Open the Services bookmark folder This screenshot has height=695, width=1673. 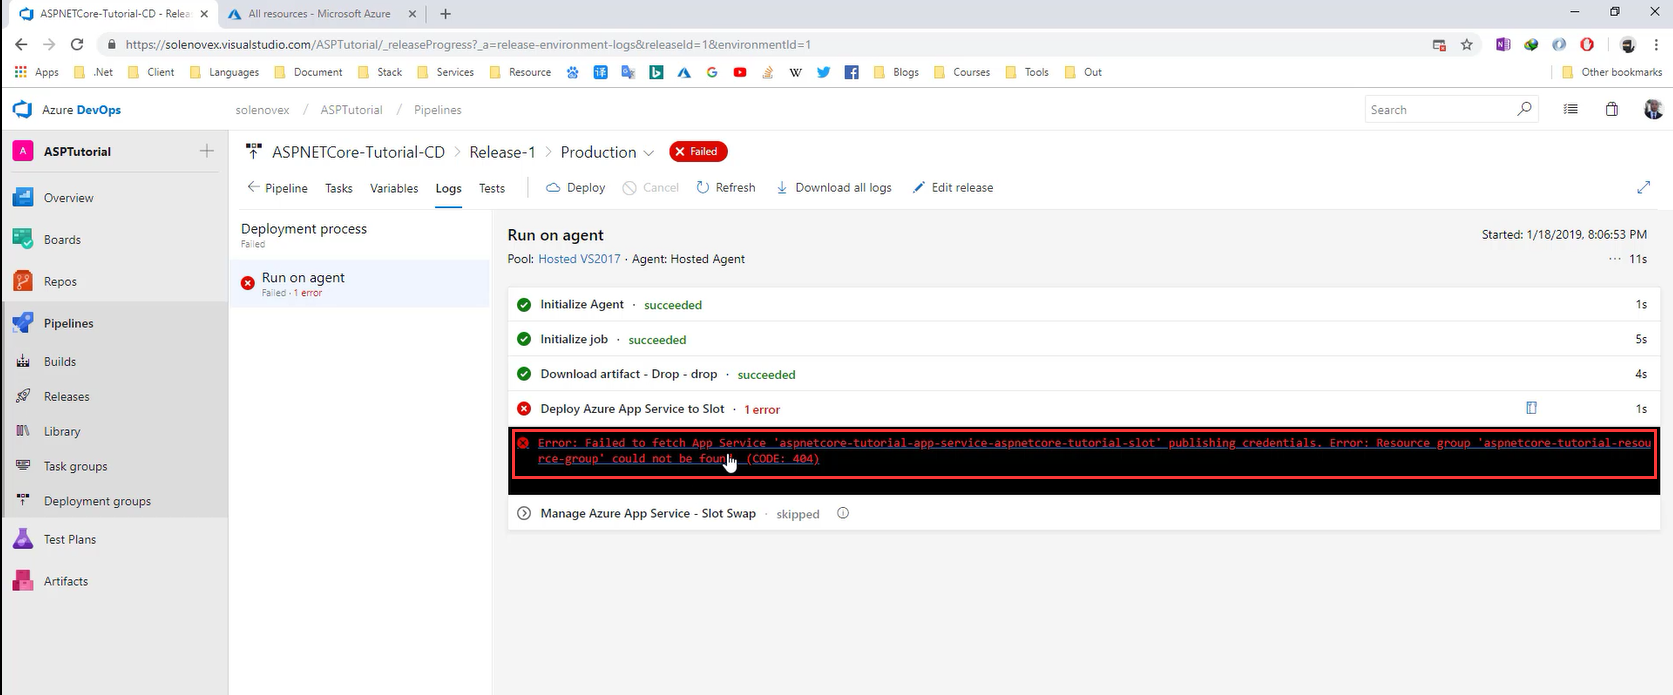click(x=445, y=72)
